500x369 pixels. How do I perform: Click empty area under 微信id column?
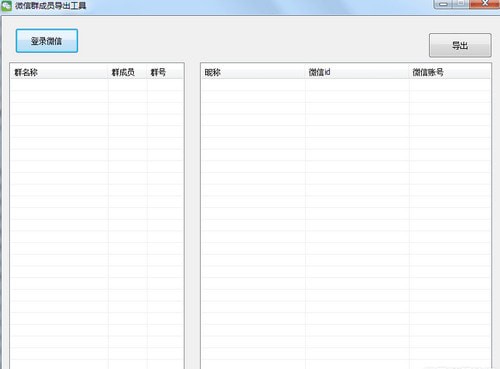pos(357,200)
